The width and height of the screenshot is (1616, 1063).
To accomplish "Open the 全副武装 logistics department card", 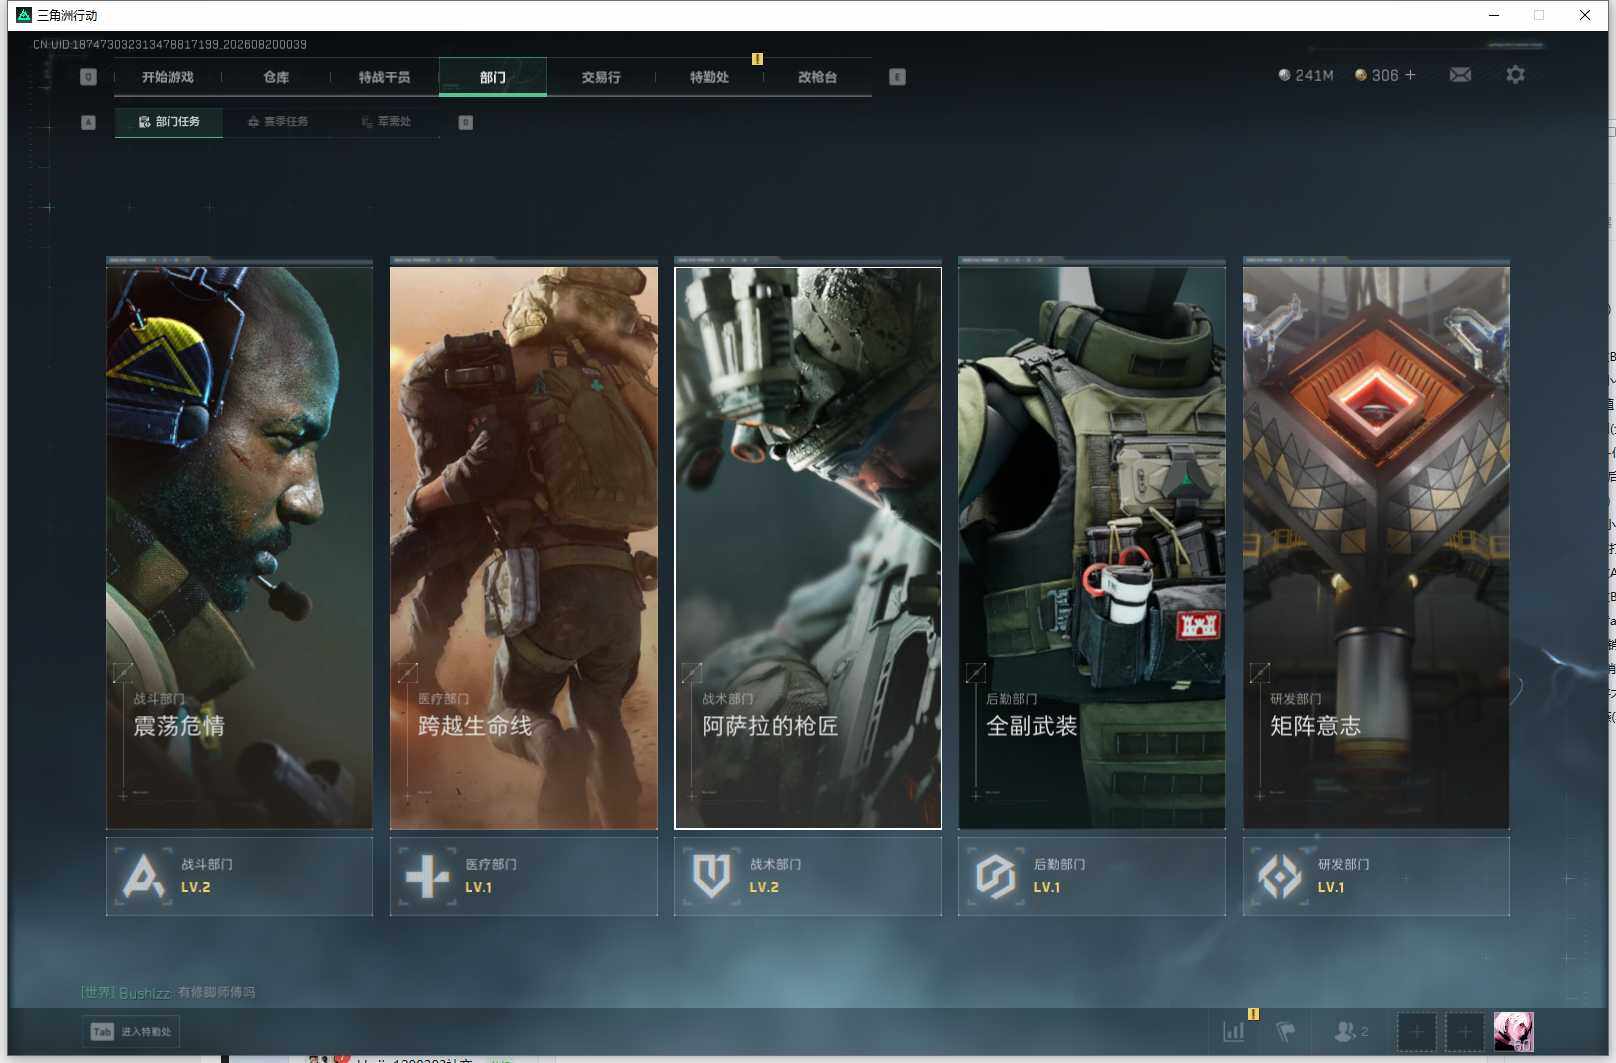I will tap(1092, 547).
